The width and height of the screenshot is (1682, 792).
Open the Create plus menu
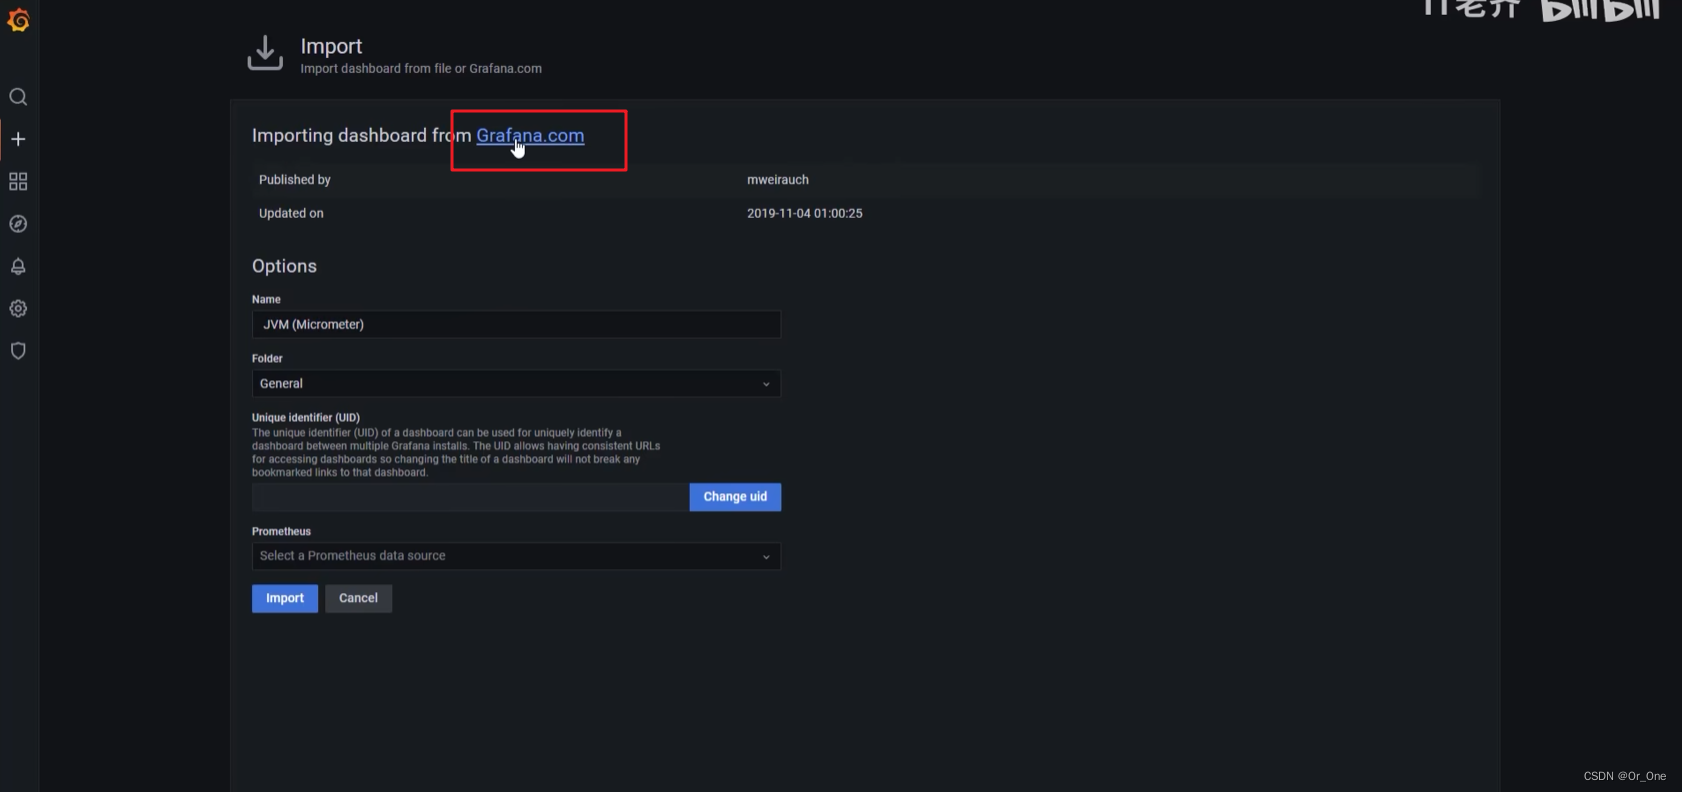click(x=18, y=139)
